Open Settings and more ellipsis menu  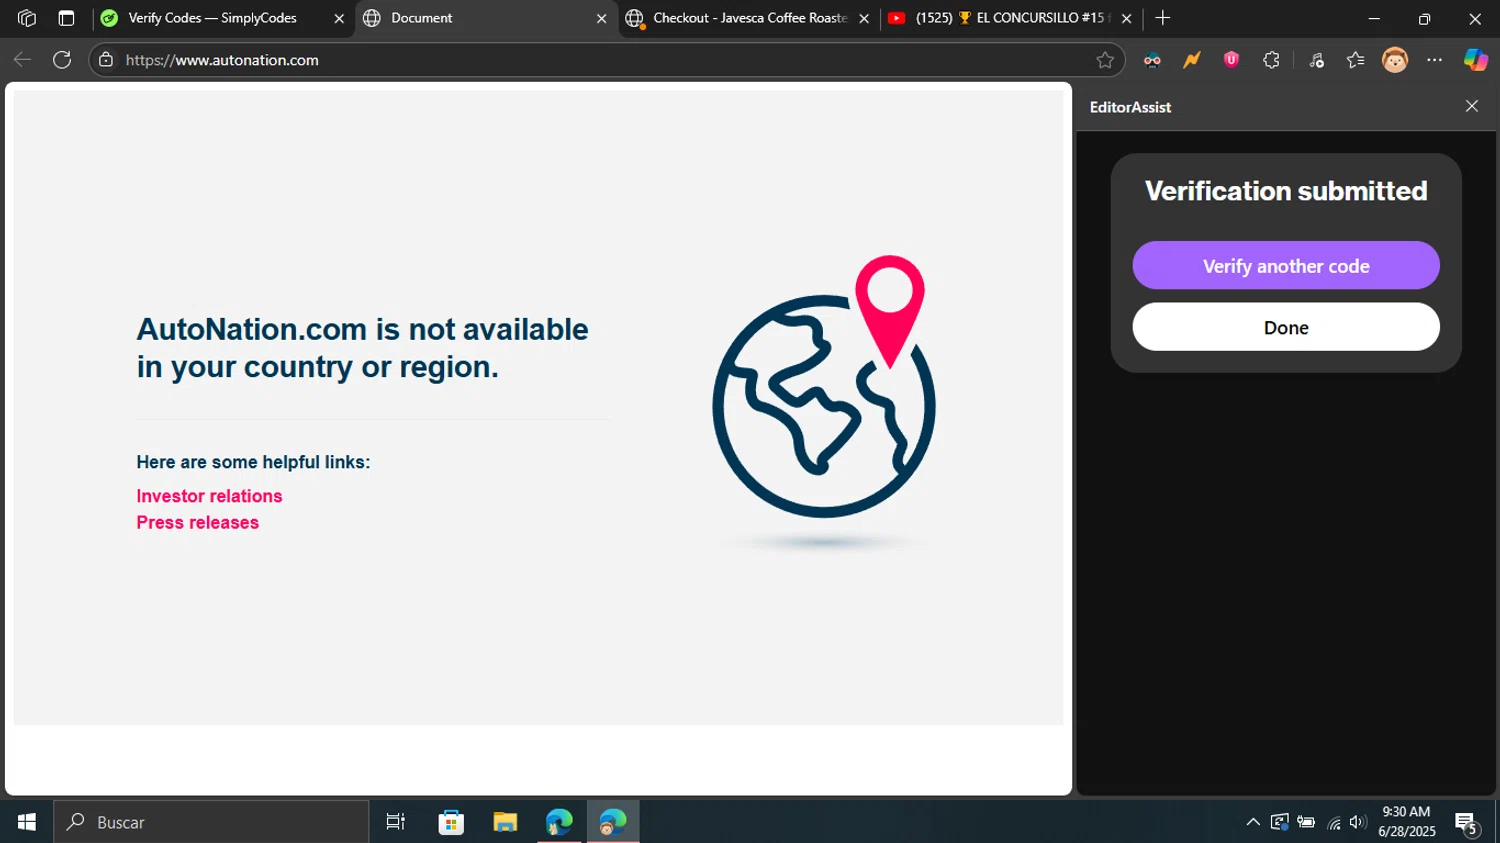pos(1435,60)
